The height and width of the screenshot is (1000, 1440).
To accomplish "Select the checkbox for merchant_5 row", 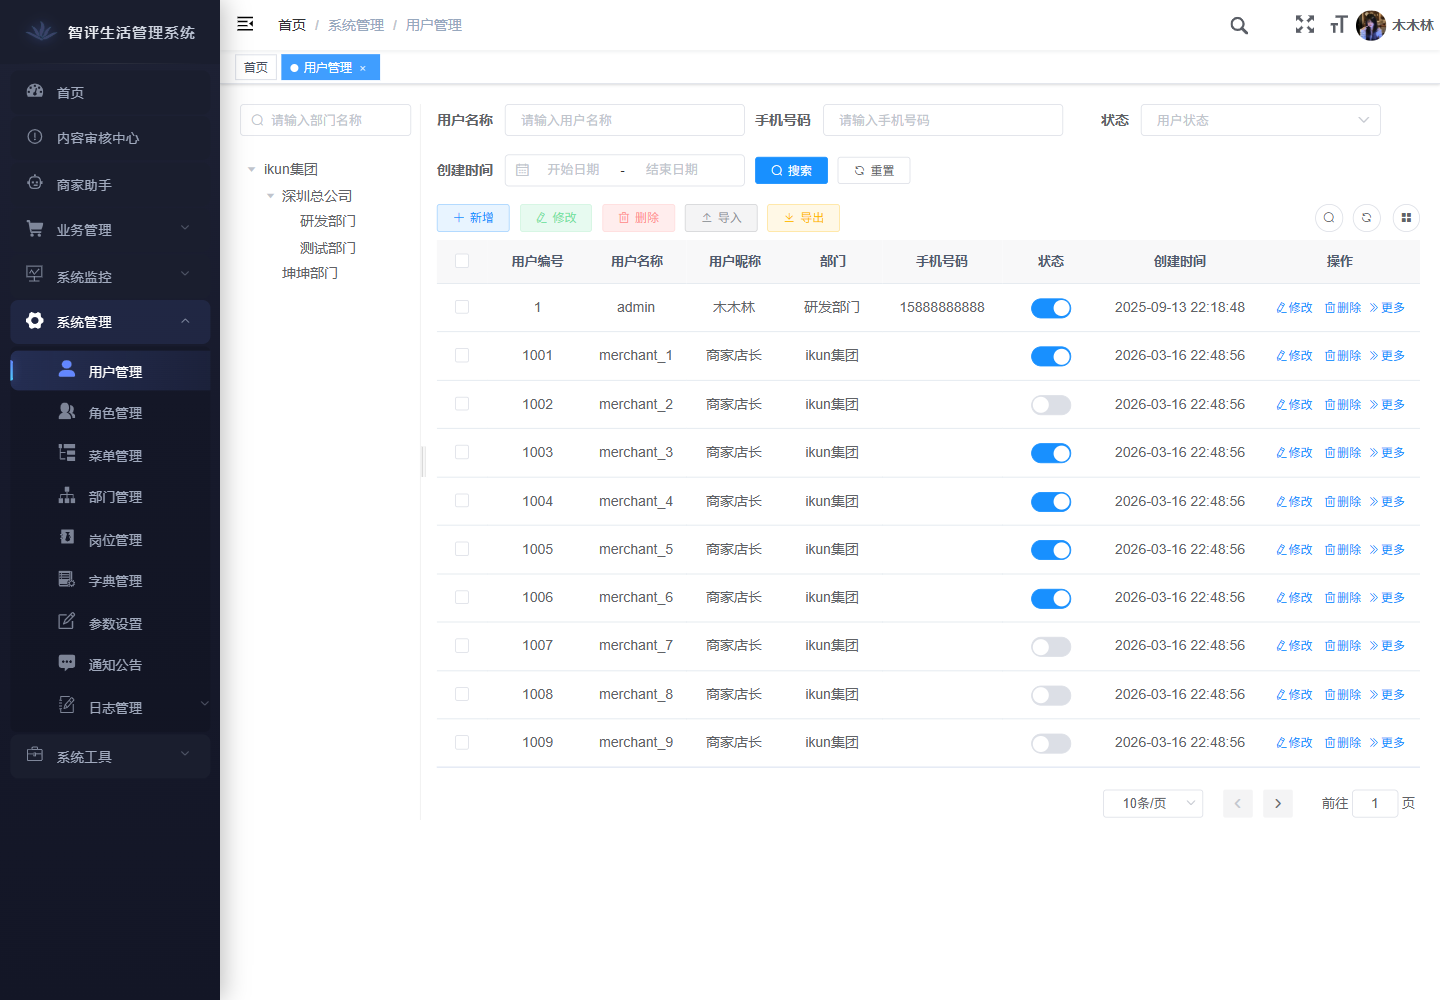I will [x=462, y=549].
